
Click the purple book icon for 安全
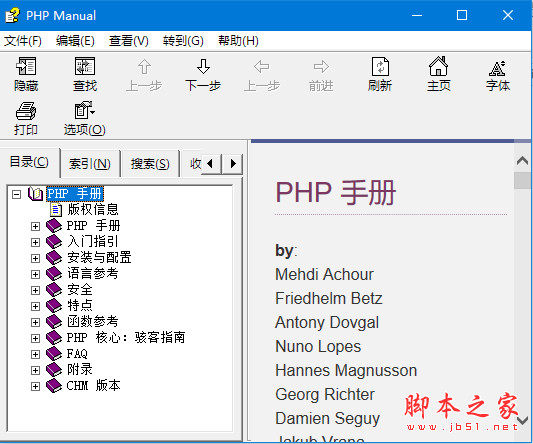pyautogui.click(x=54, y=290)
